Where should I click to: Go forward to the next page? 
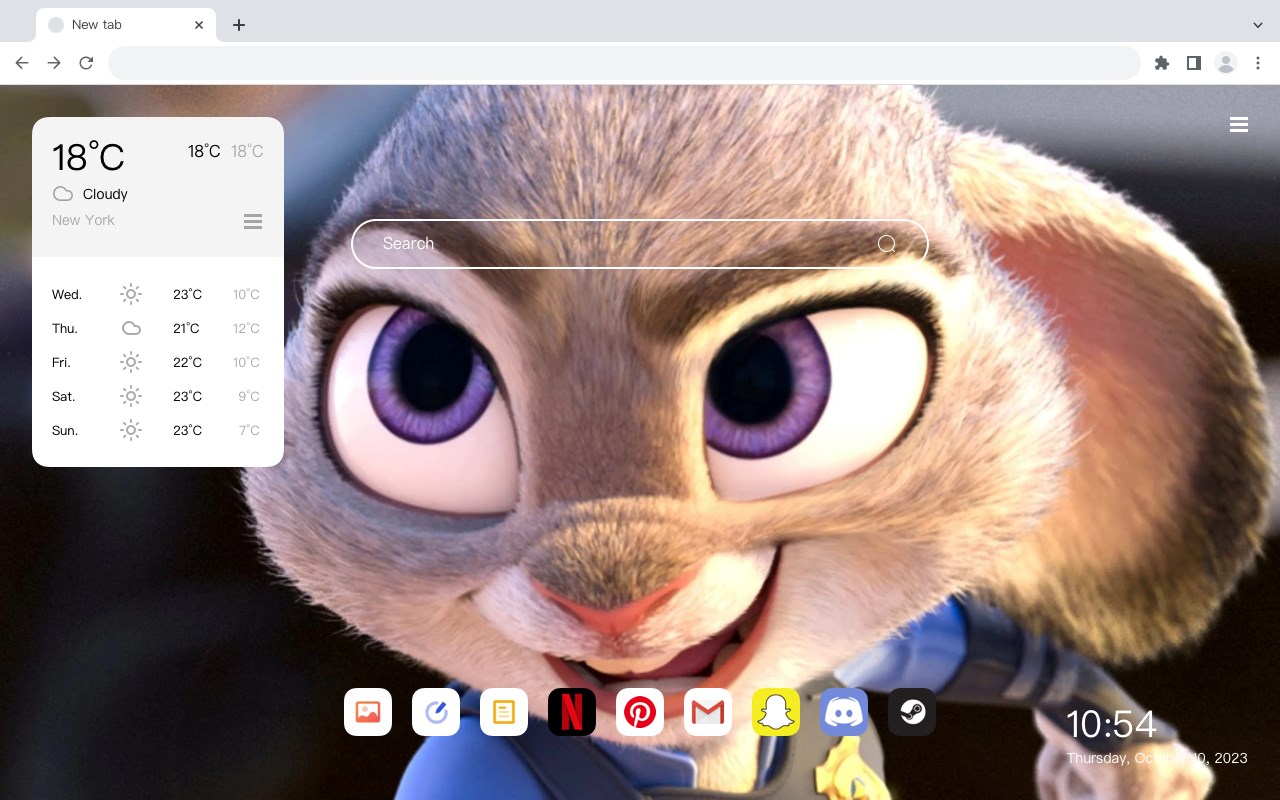[x=54, y=63]
